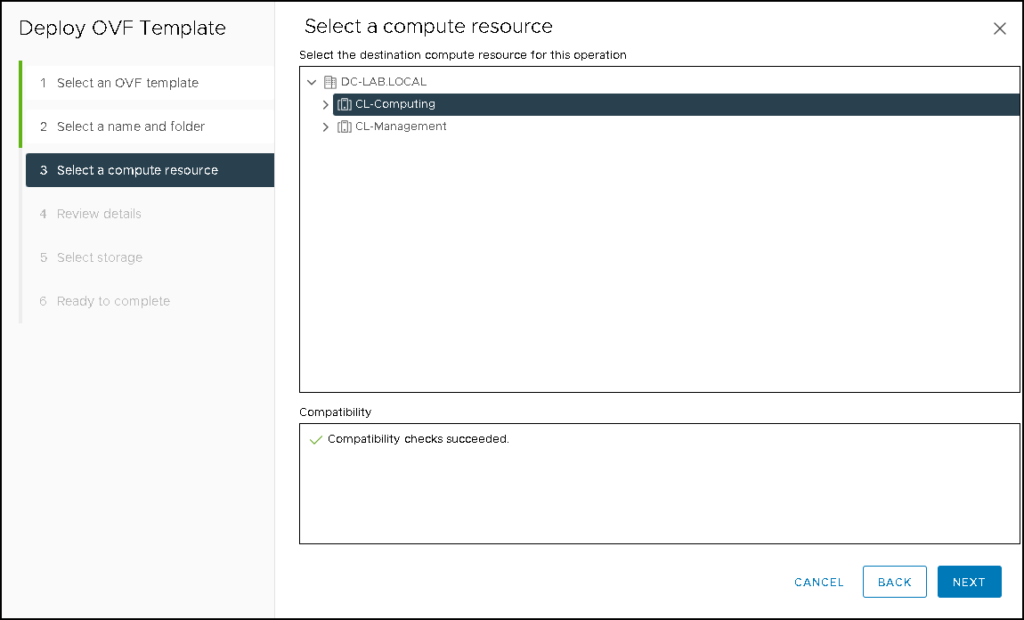This screenshot has width=1024, height=620.
Task: Click the BACK button
Action: 894,581
